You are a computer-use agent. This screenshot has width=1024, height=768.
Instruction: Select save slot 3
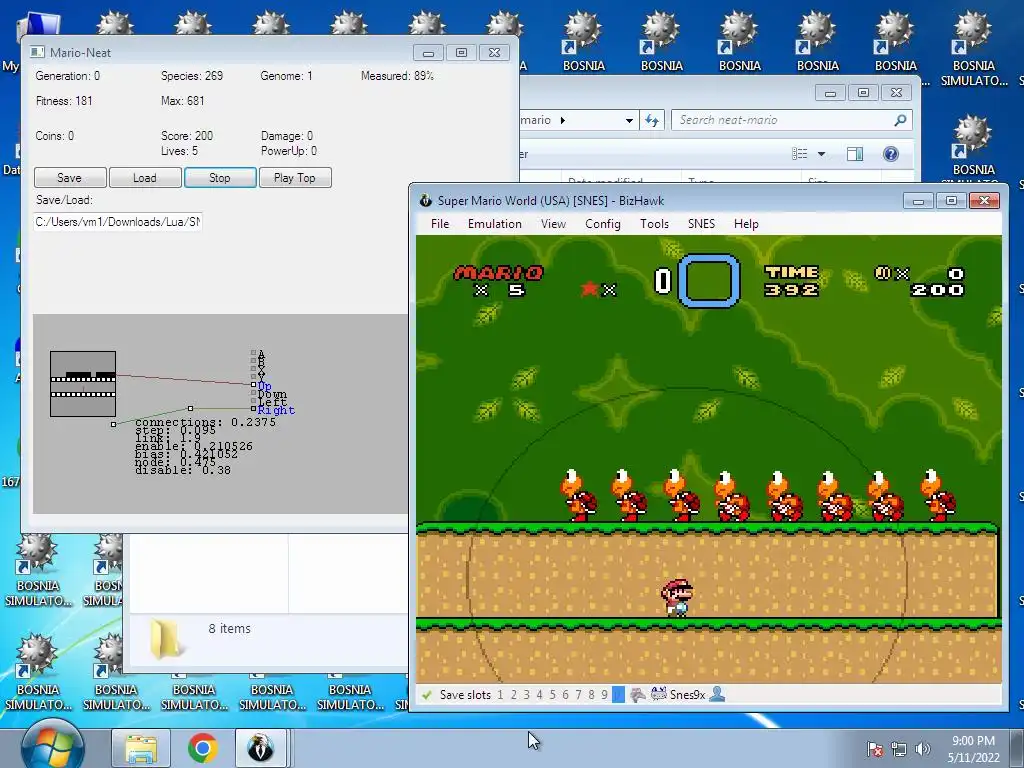[526, 695]
